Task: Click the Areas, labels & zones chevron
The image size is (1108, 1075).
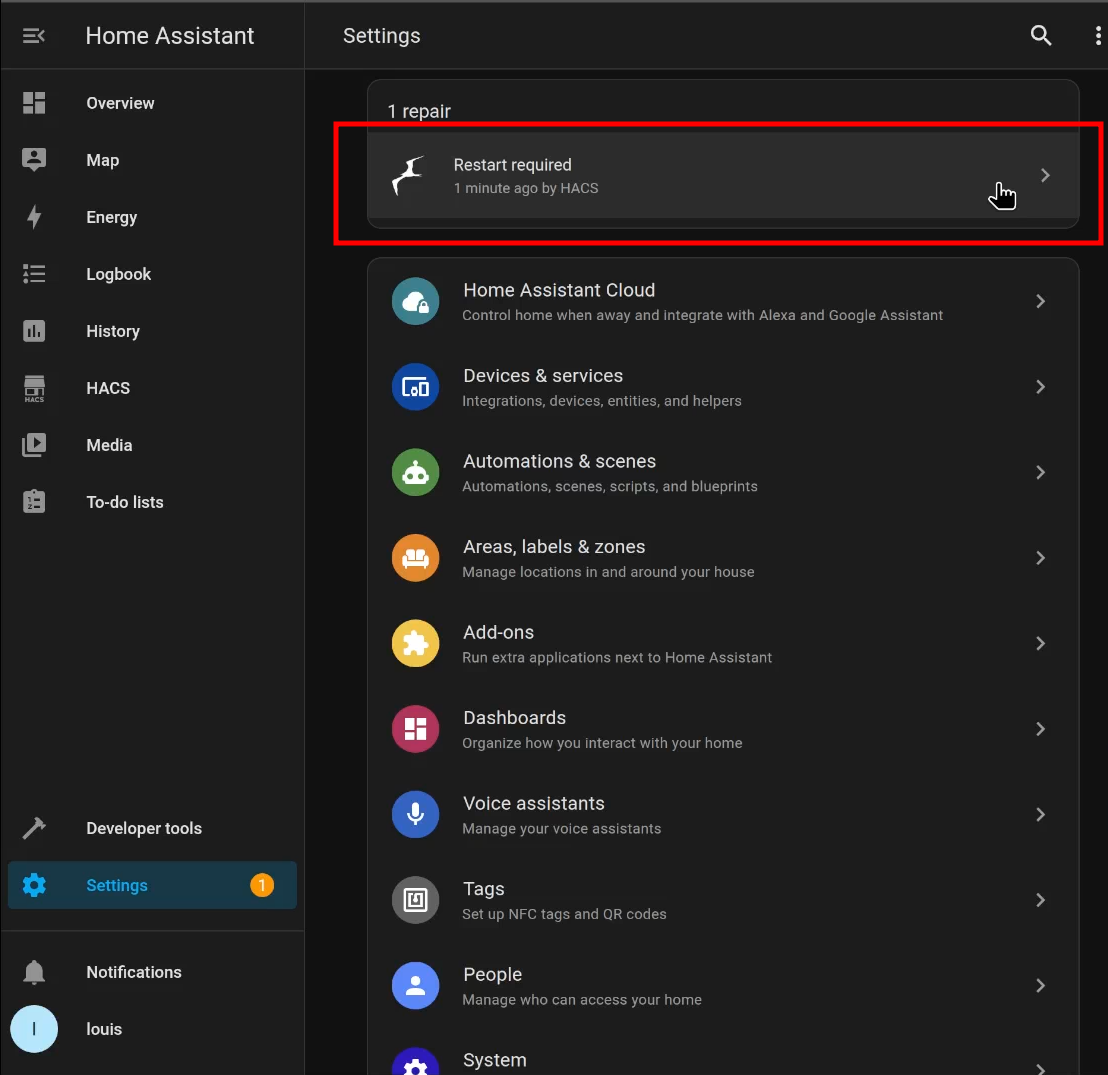Action: 1040,558
